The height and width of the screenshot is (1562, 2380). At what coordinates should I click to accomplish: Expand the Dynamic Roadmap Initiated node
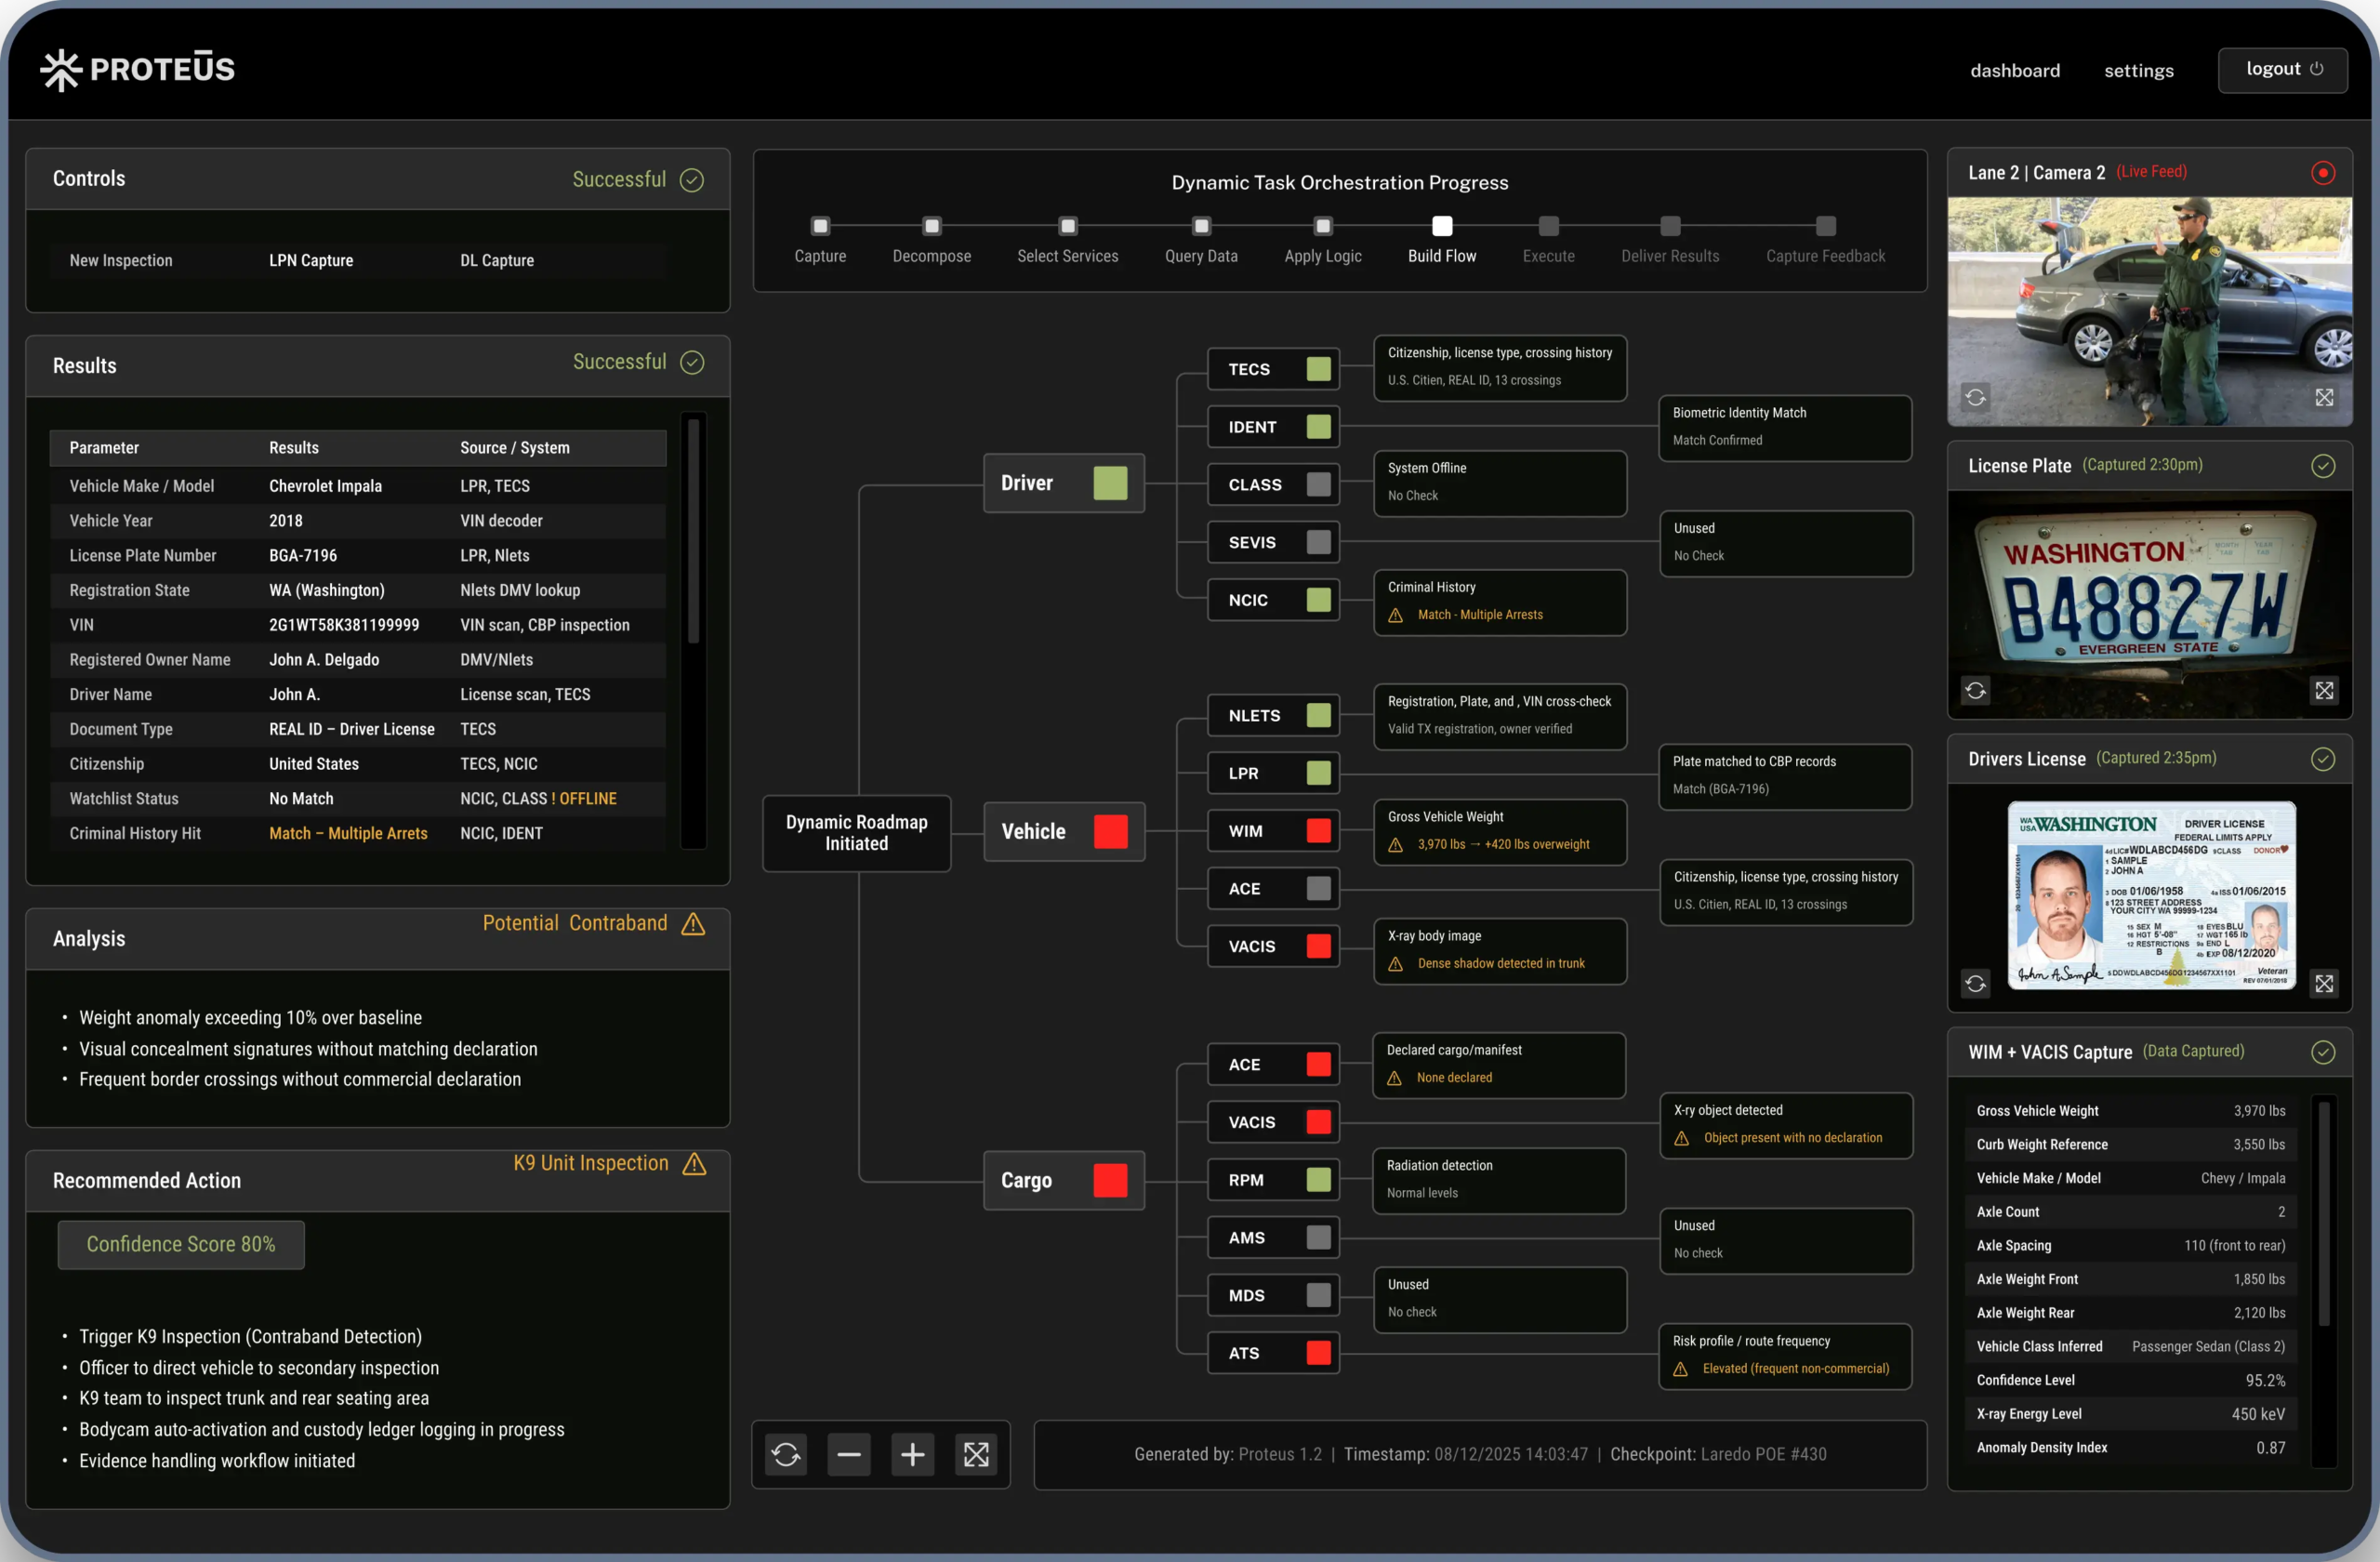(856, 833)
